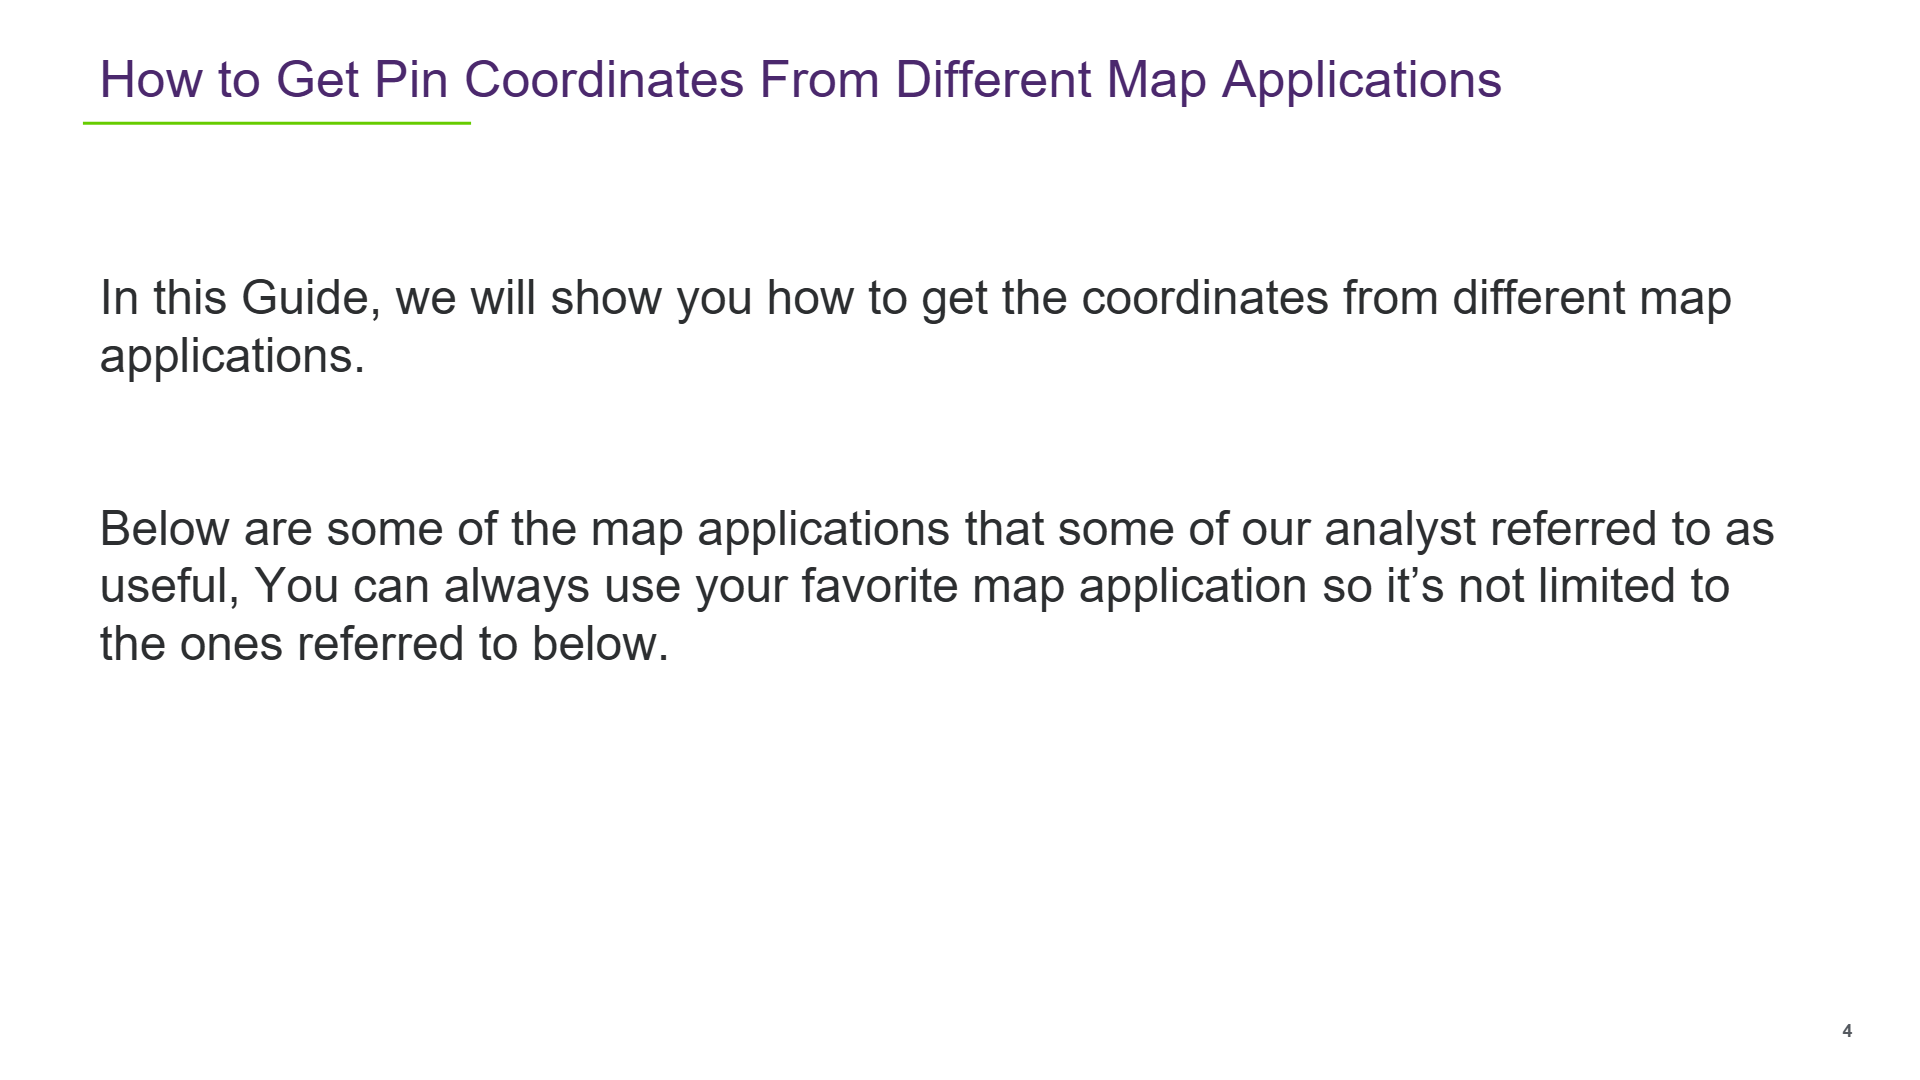Screen dimensions: 1920x1080
Task: Click the word "Coordinates" in the title
Action: click(604, 80)
